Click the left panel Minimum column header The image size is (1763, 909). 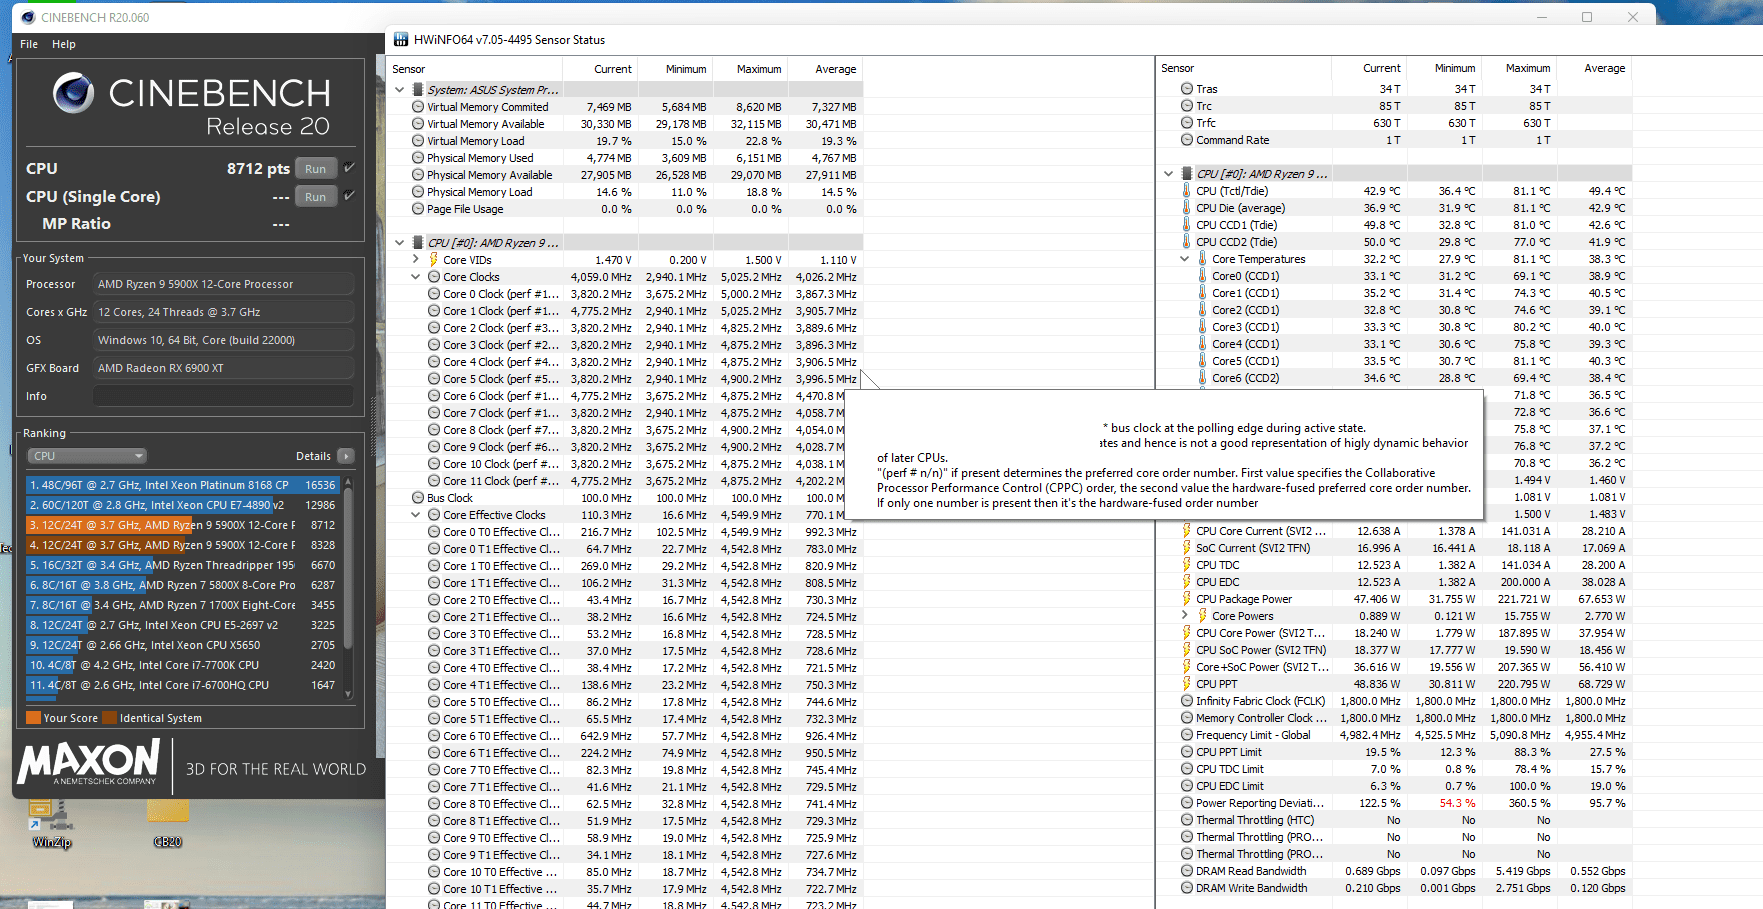click(x=686, y=69)
